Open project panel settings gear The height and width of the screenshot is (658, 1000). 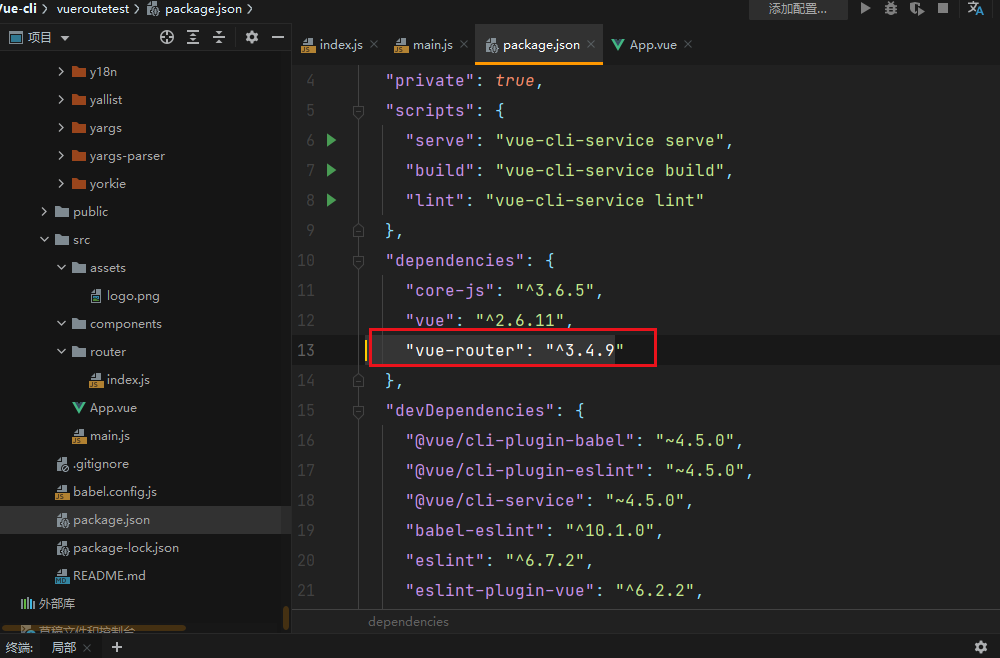pyautogui.click(x=252, y=38)
